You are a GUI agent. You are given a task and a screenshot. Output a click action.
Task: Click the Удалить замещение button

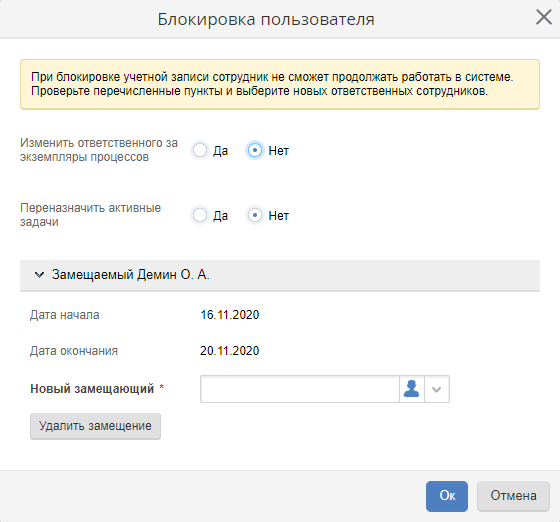click(x=95, y=426)
